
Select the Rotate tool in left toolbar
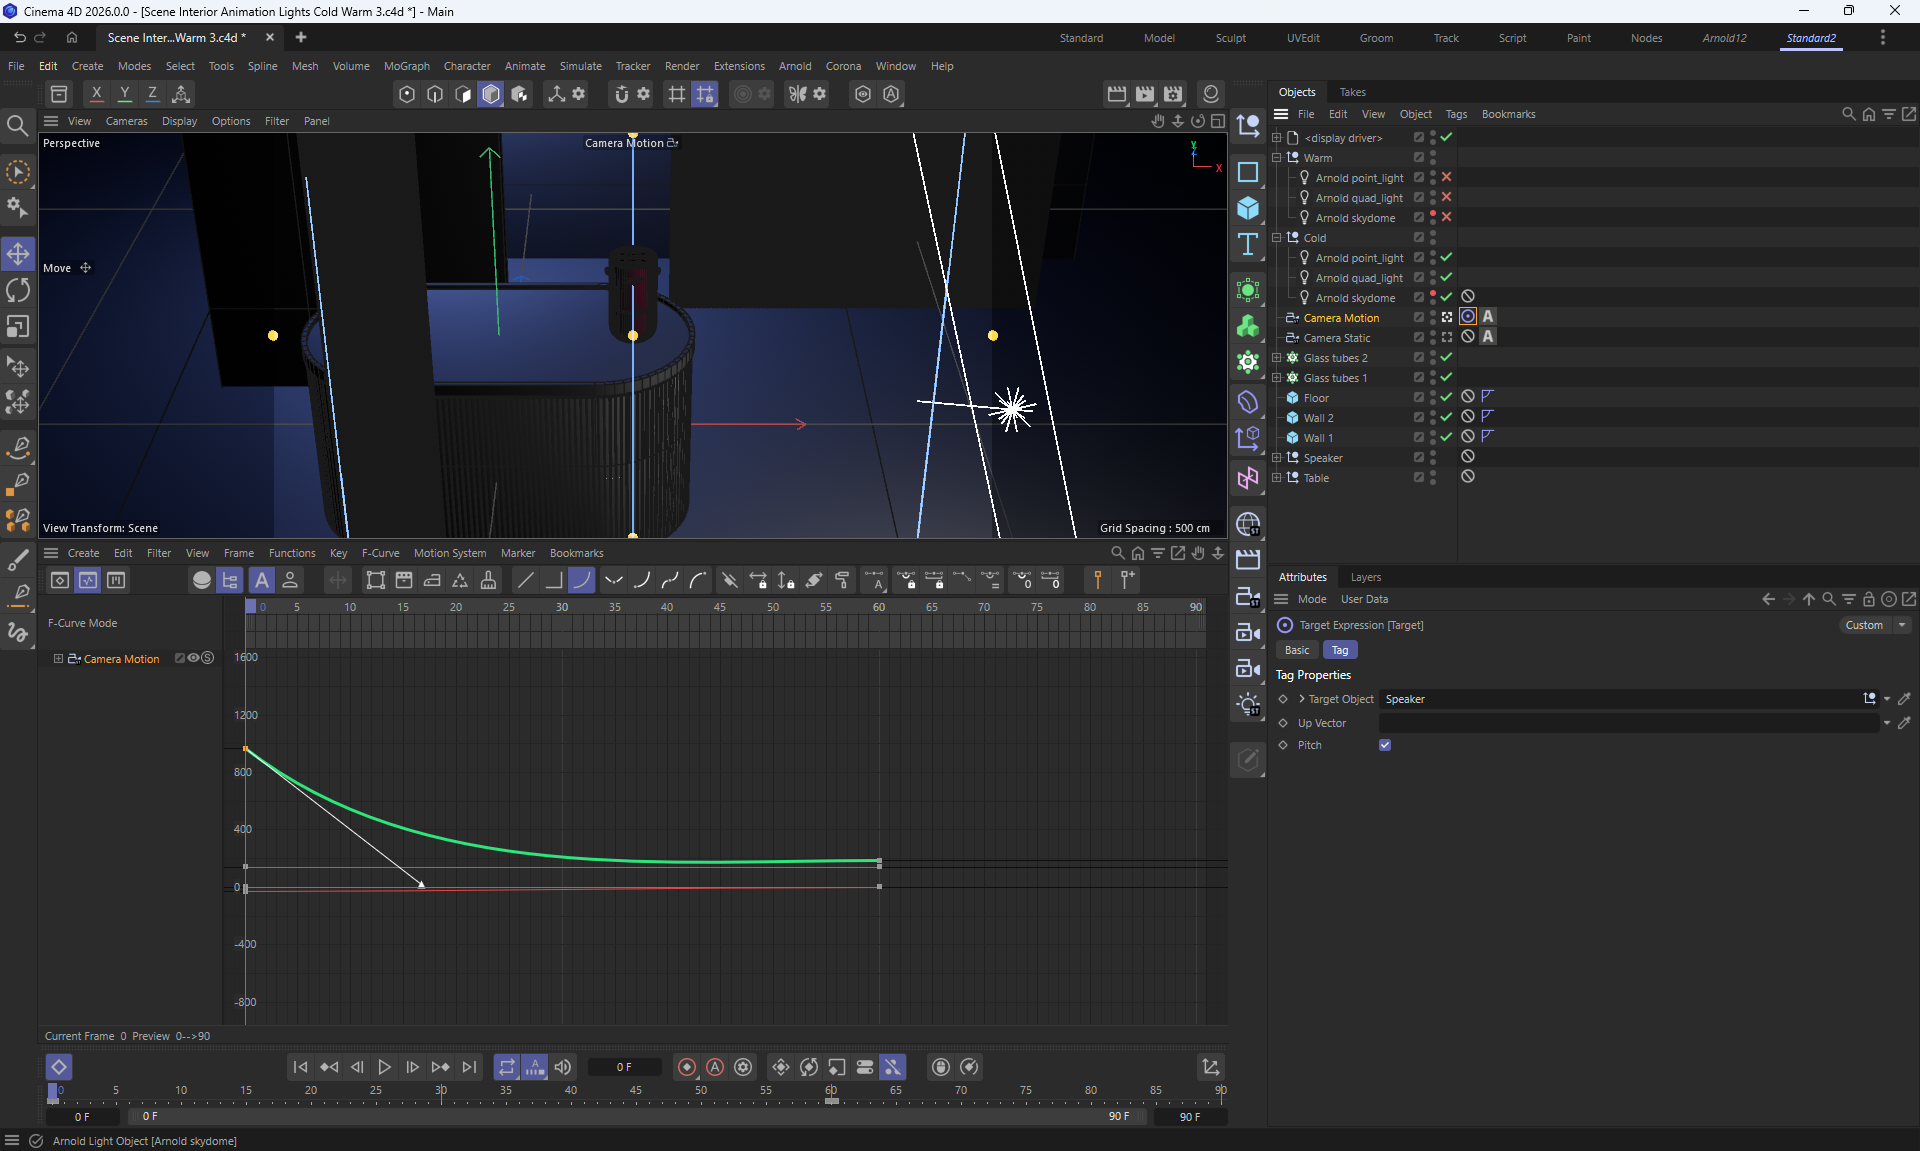[x=18, y=290]
